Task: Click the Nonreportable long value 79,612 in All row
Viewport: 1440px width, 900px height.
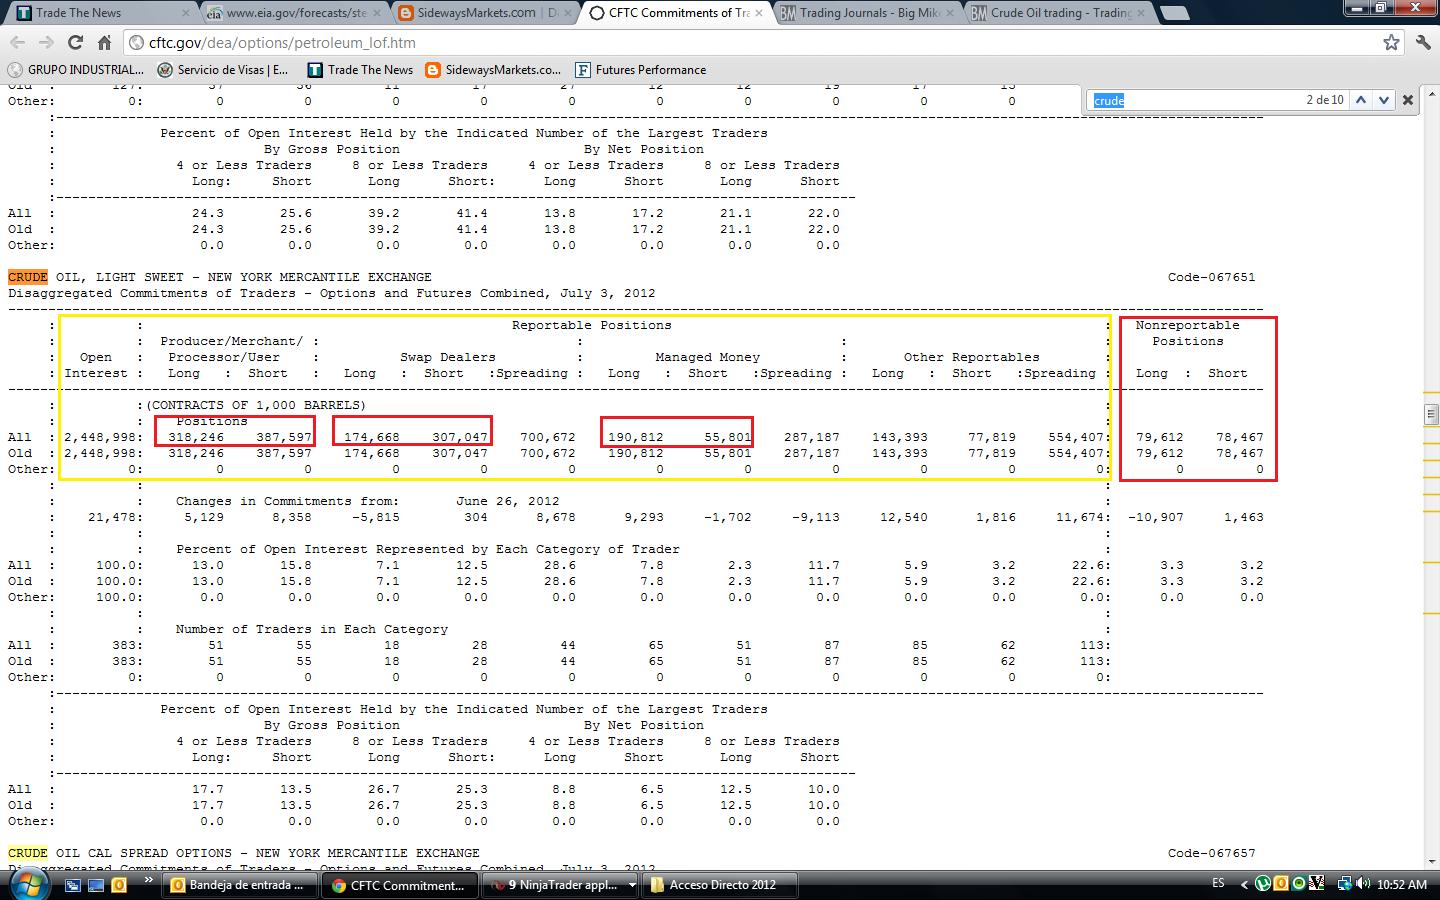Action: tap(1160, 437)
